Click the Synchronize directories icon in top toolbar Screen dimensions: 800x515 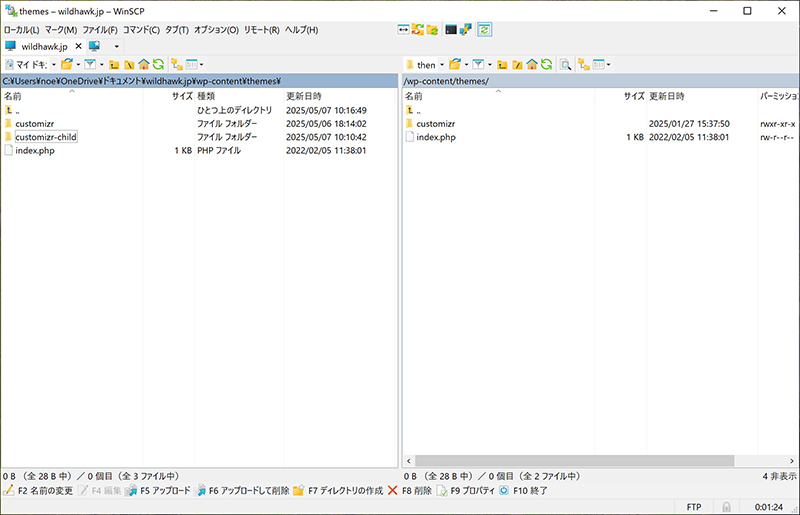(x=417, y=30)
